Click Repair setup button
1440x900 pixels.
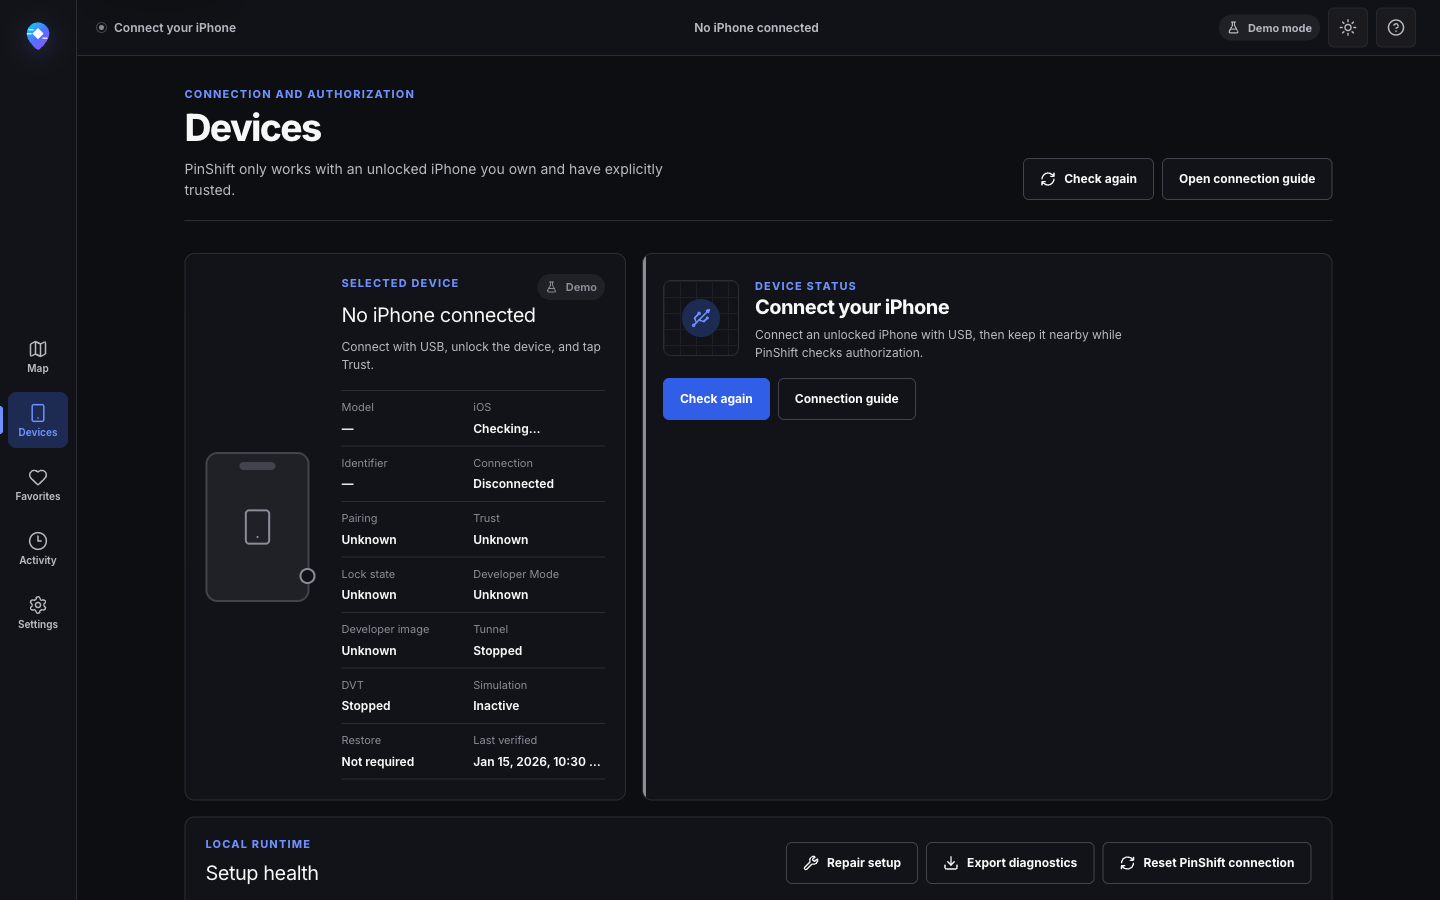coord(852,863)
